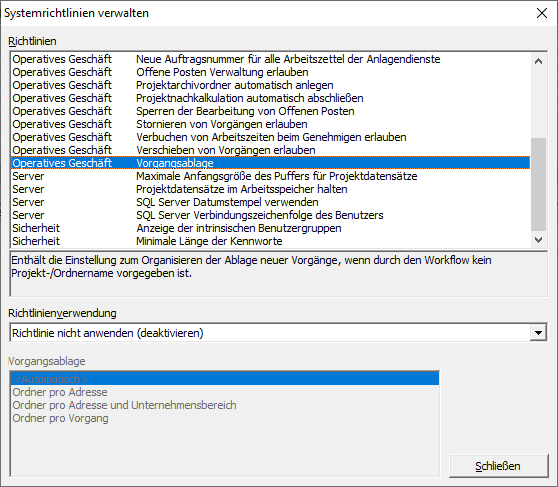Image resolution: width=558 pixels, height=487 pixels.
Task: Select 'Projektdatensätze im Arbeitsspeicher halten' policy
Action: coord(270,189)
